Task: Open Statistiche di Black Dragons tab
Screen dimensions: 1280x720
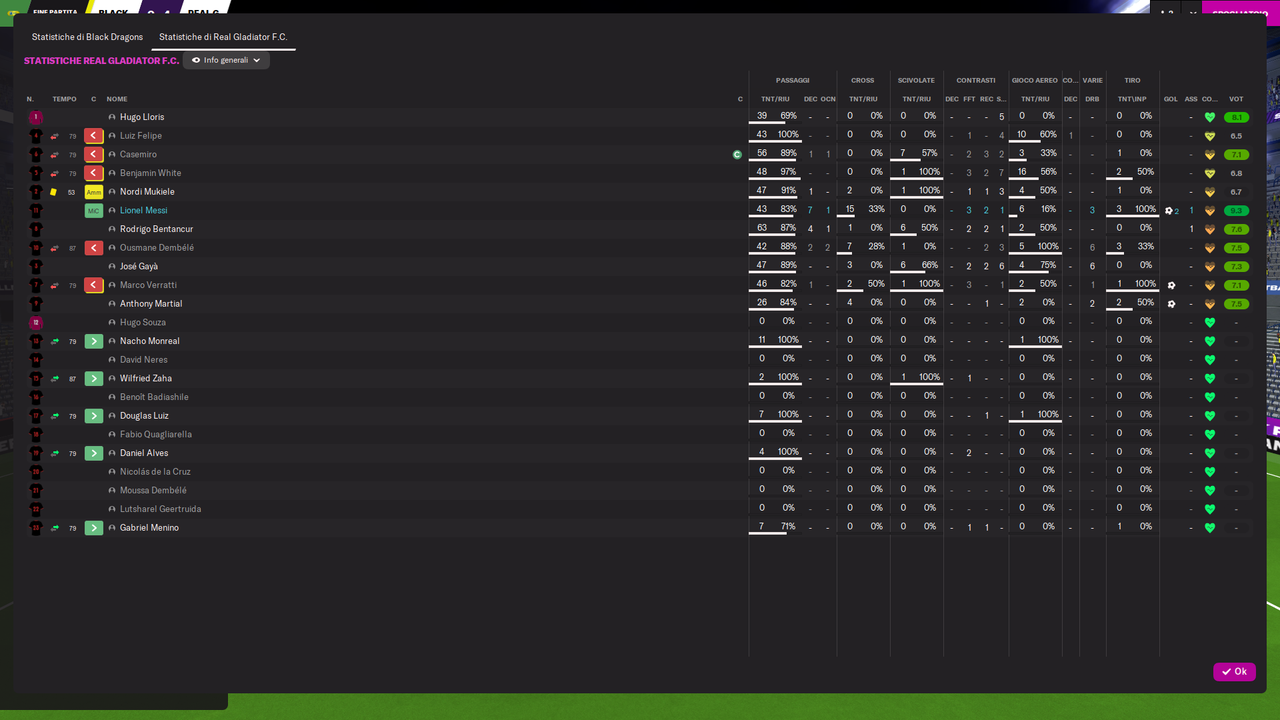Action: tap(87, 37)
